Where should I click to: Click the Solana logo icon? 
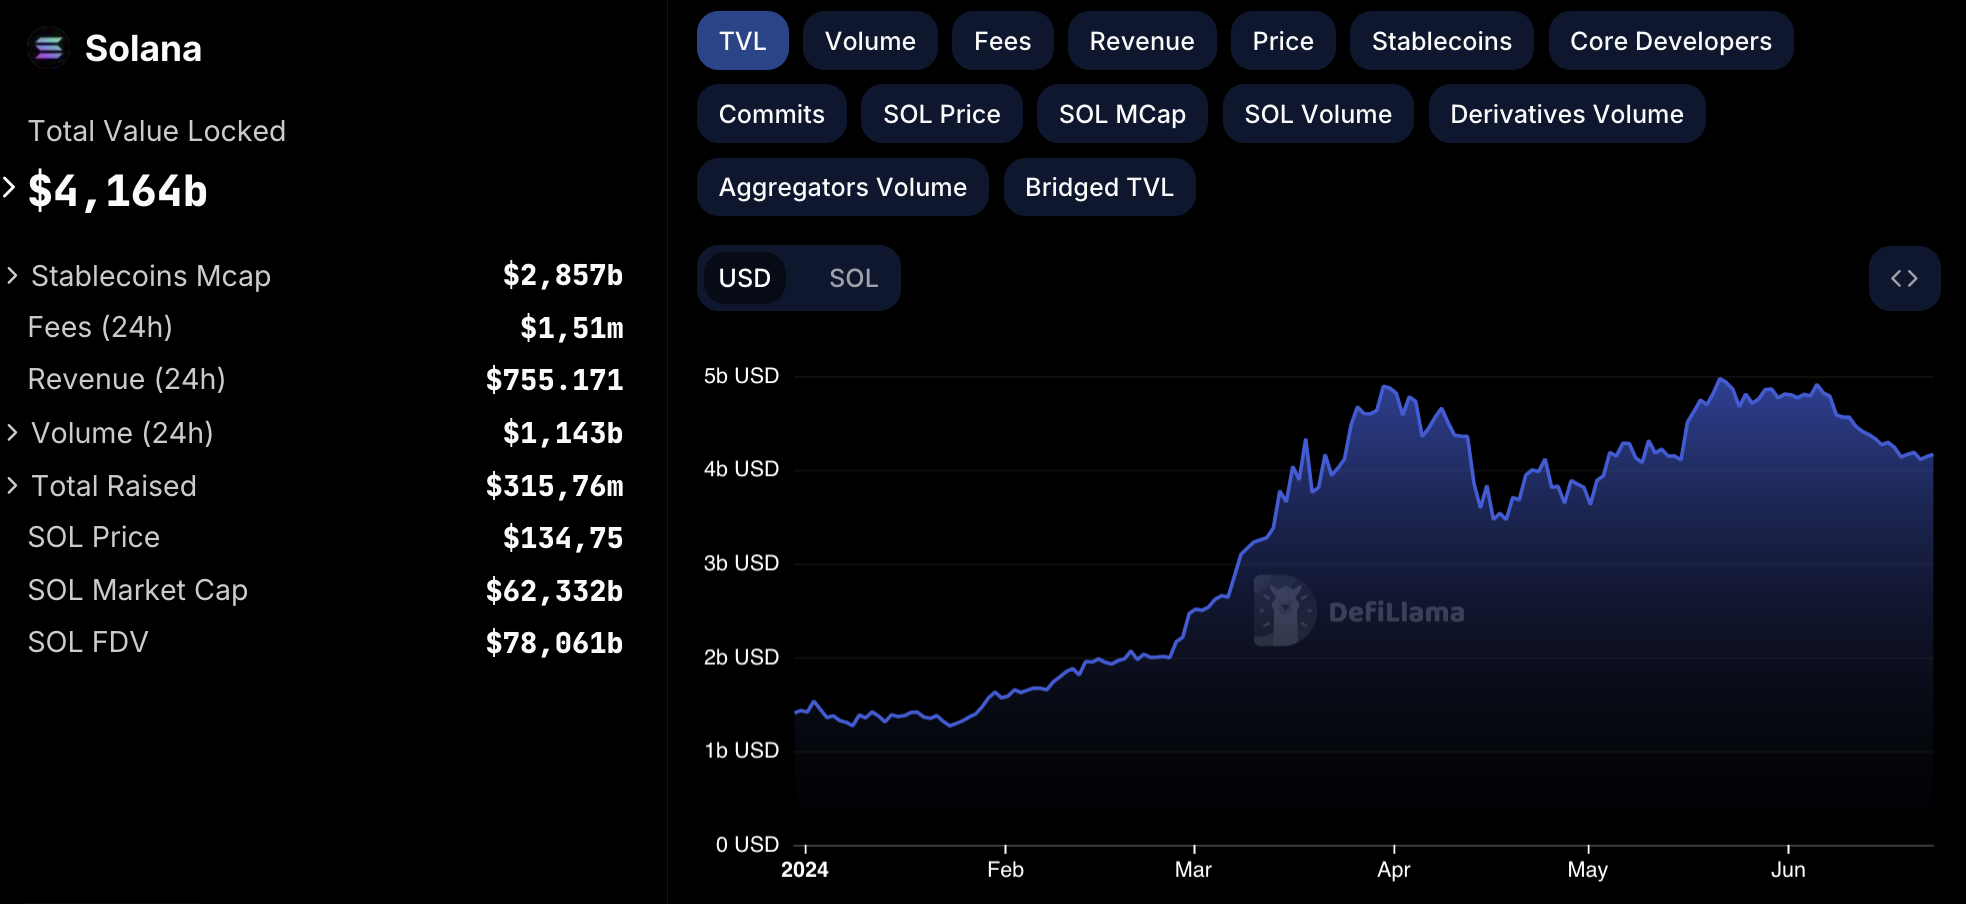tap(48, 47)
